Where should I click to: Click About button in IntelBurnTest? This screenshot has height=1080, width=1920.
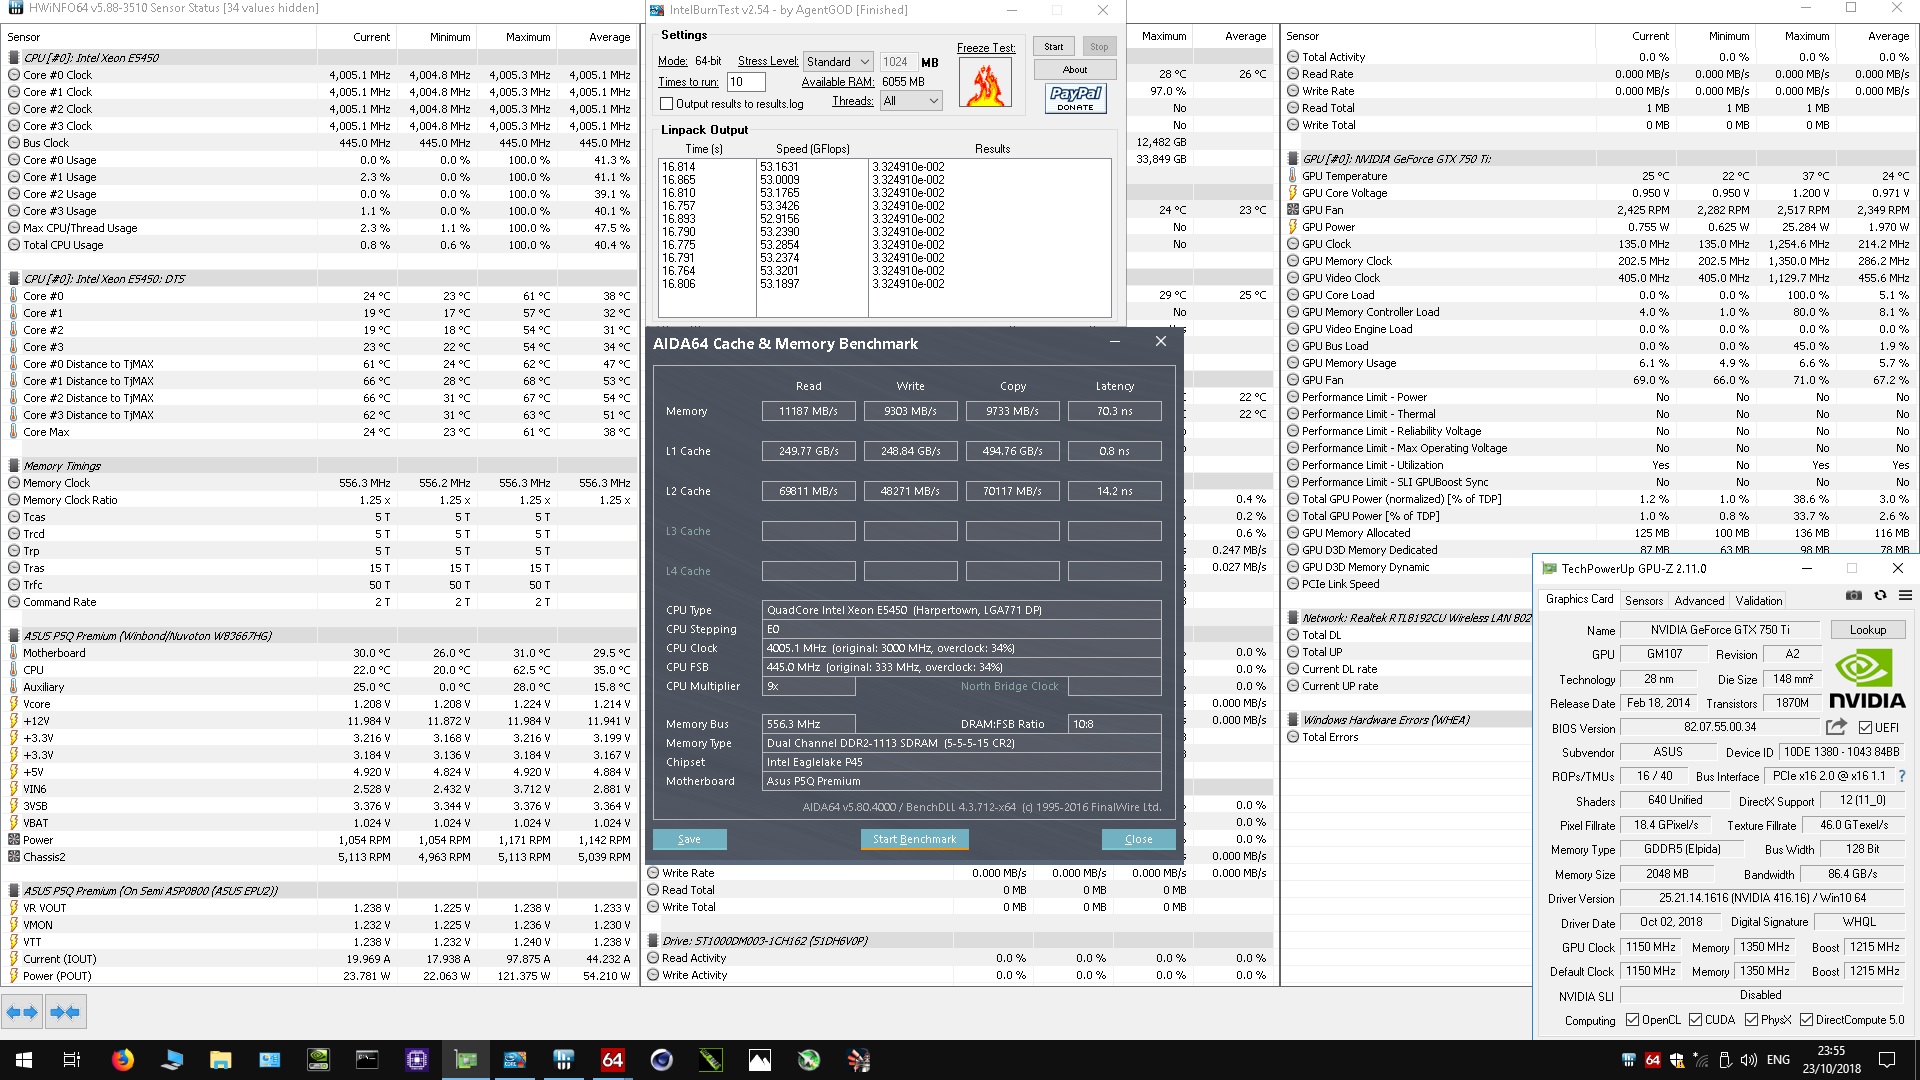click(1075, 70)
